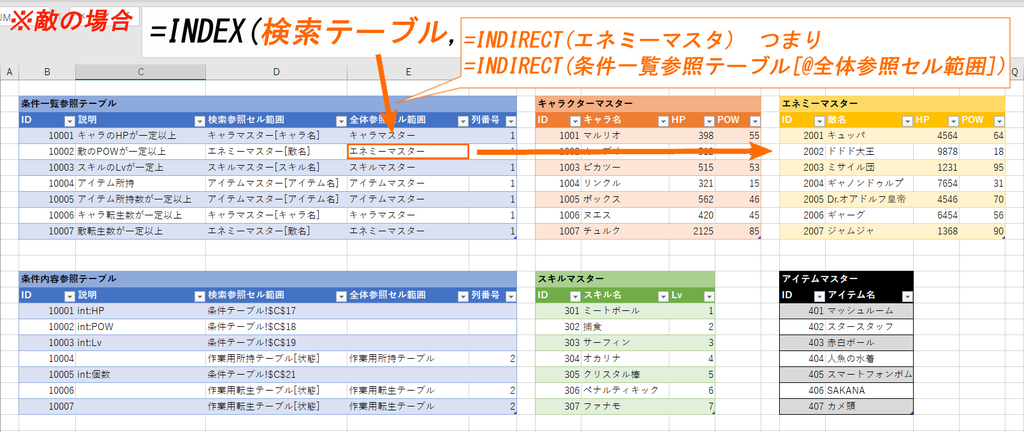The image size is (1024, 432).
Task: Select column E header
Action: 408,71
